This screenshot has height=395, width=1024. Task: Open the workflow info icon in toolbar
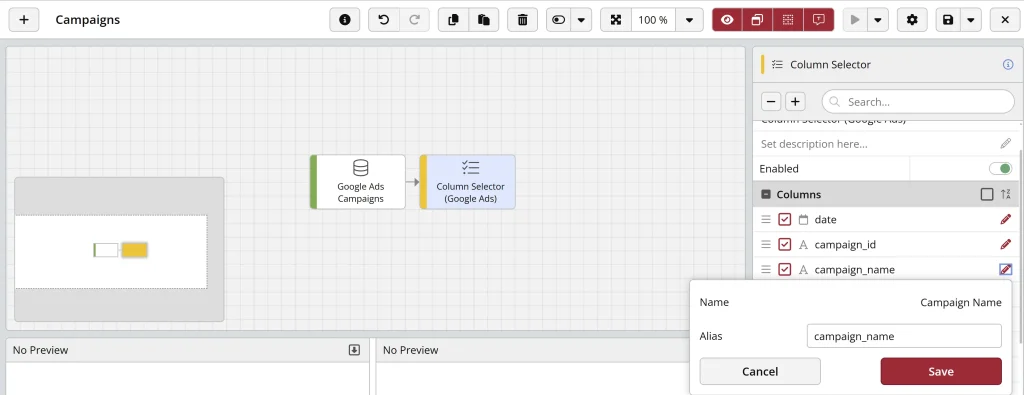click(x=345, y=20)
